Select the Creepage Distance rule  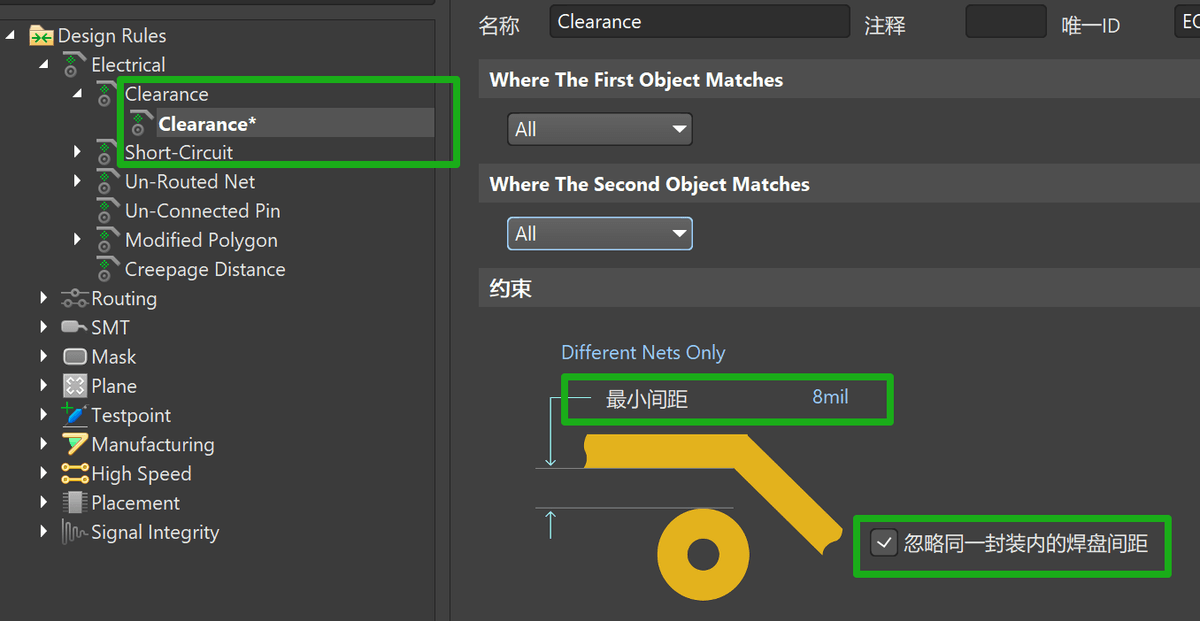[205, 269]
